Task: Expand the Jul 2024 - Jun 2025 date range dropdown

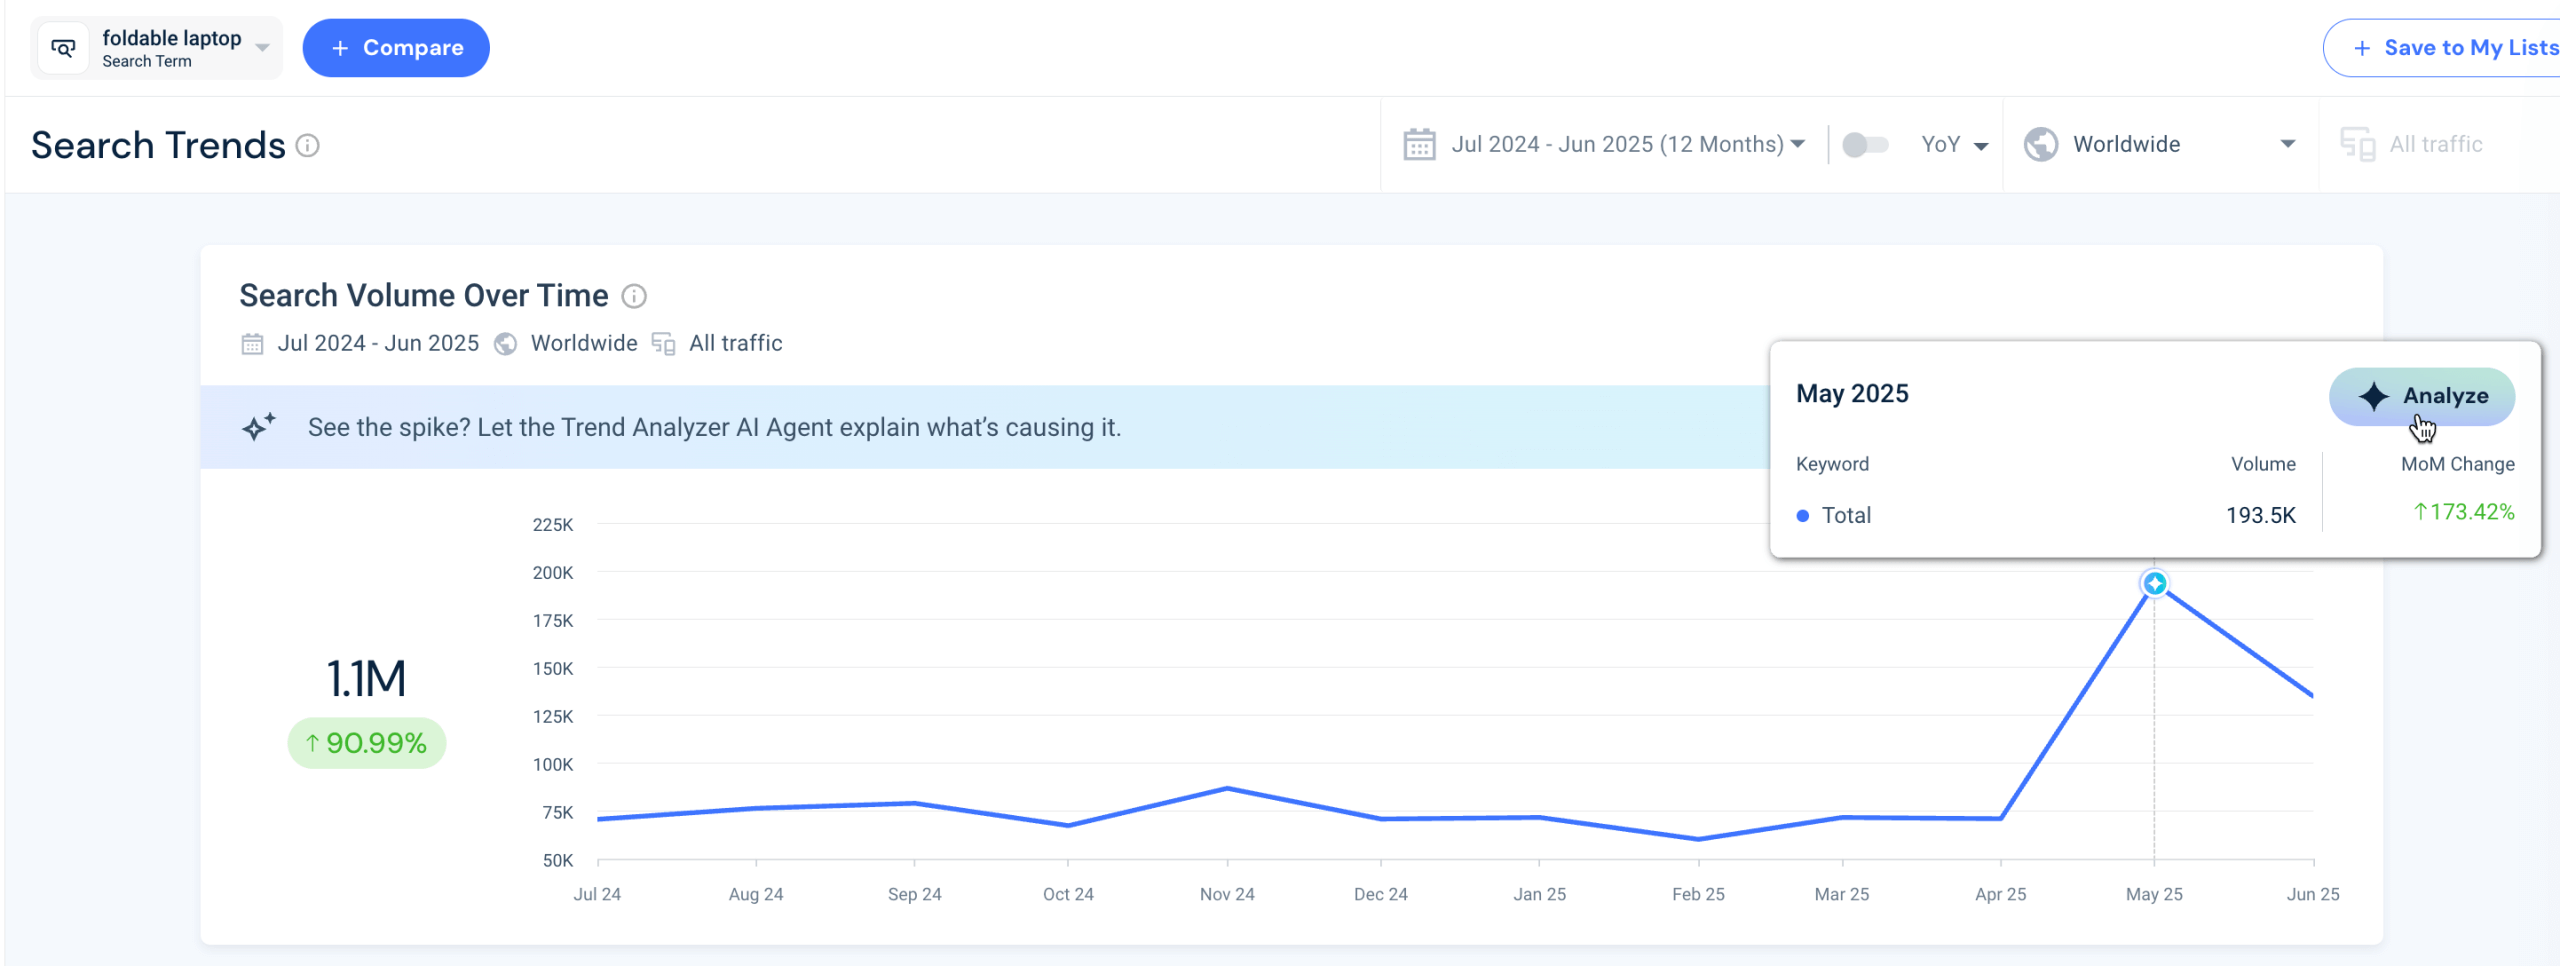Action: tap(1798, 144)
